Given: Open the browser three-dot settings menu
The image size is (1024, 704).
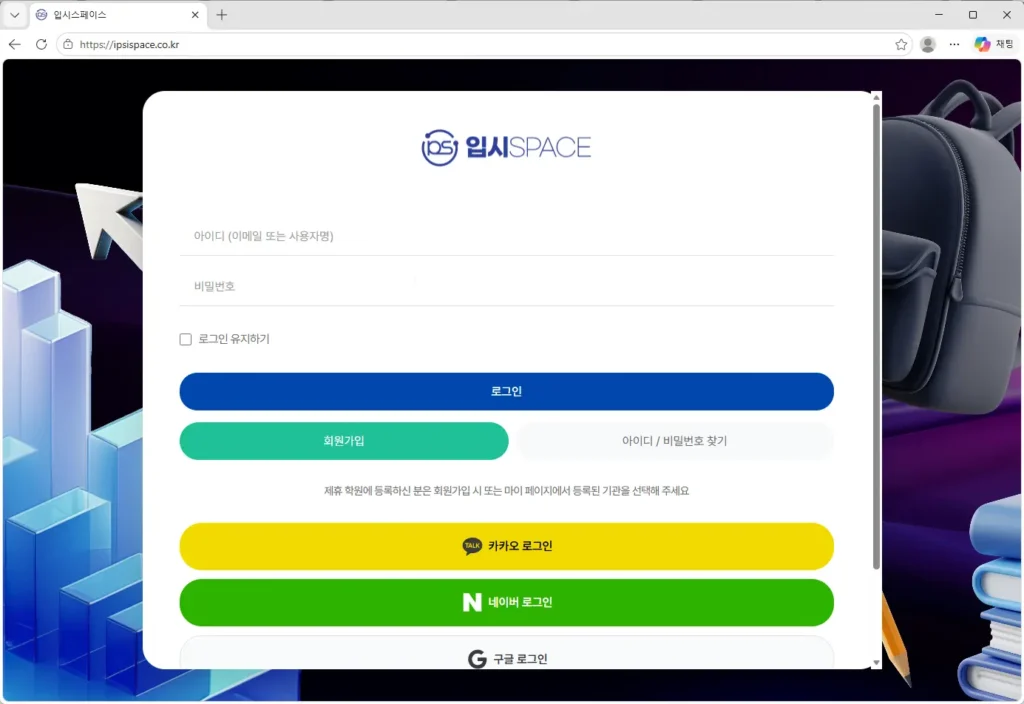Looking at the screenshot, I should 954,44.
